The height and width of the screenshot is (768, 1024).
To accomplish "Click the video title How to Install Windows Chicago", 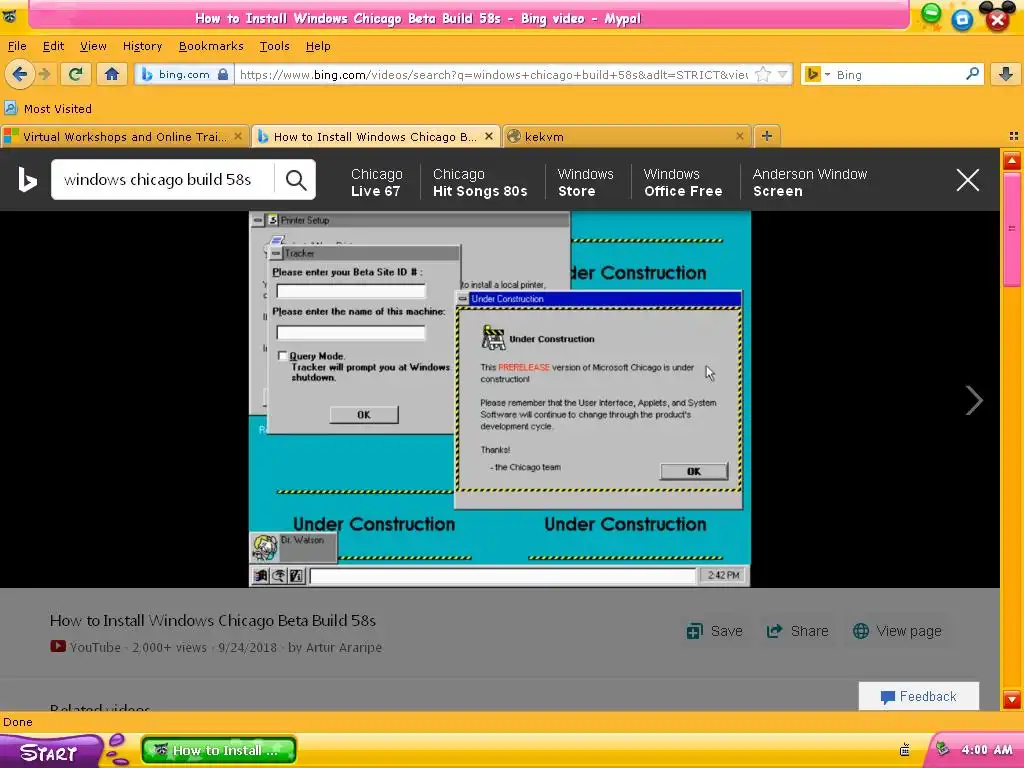I will click(213, 620).
